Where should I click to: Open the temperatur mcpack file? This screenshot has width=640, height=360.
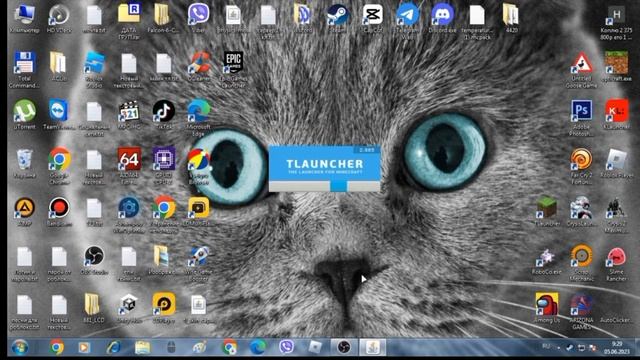pyautogui.click(x=477, y=21)
